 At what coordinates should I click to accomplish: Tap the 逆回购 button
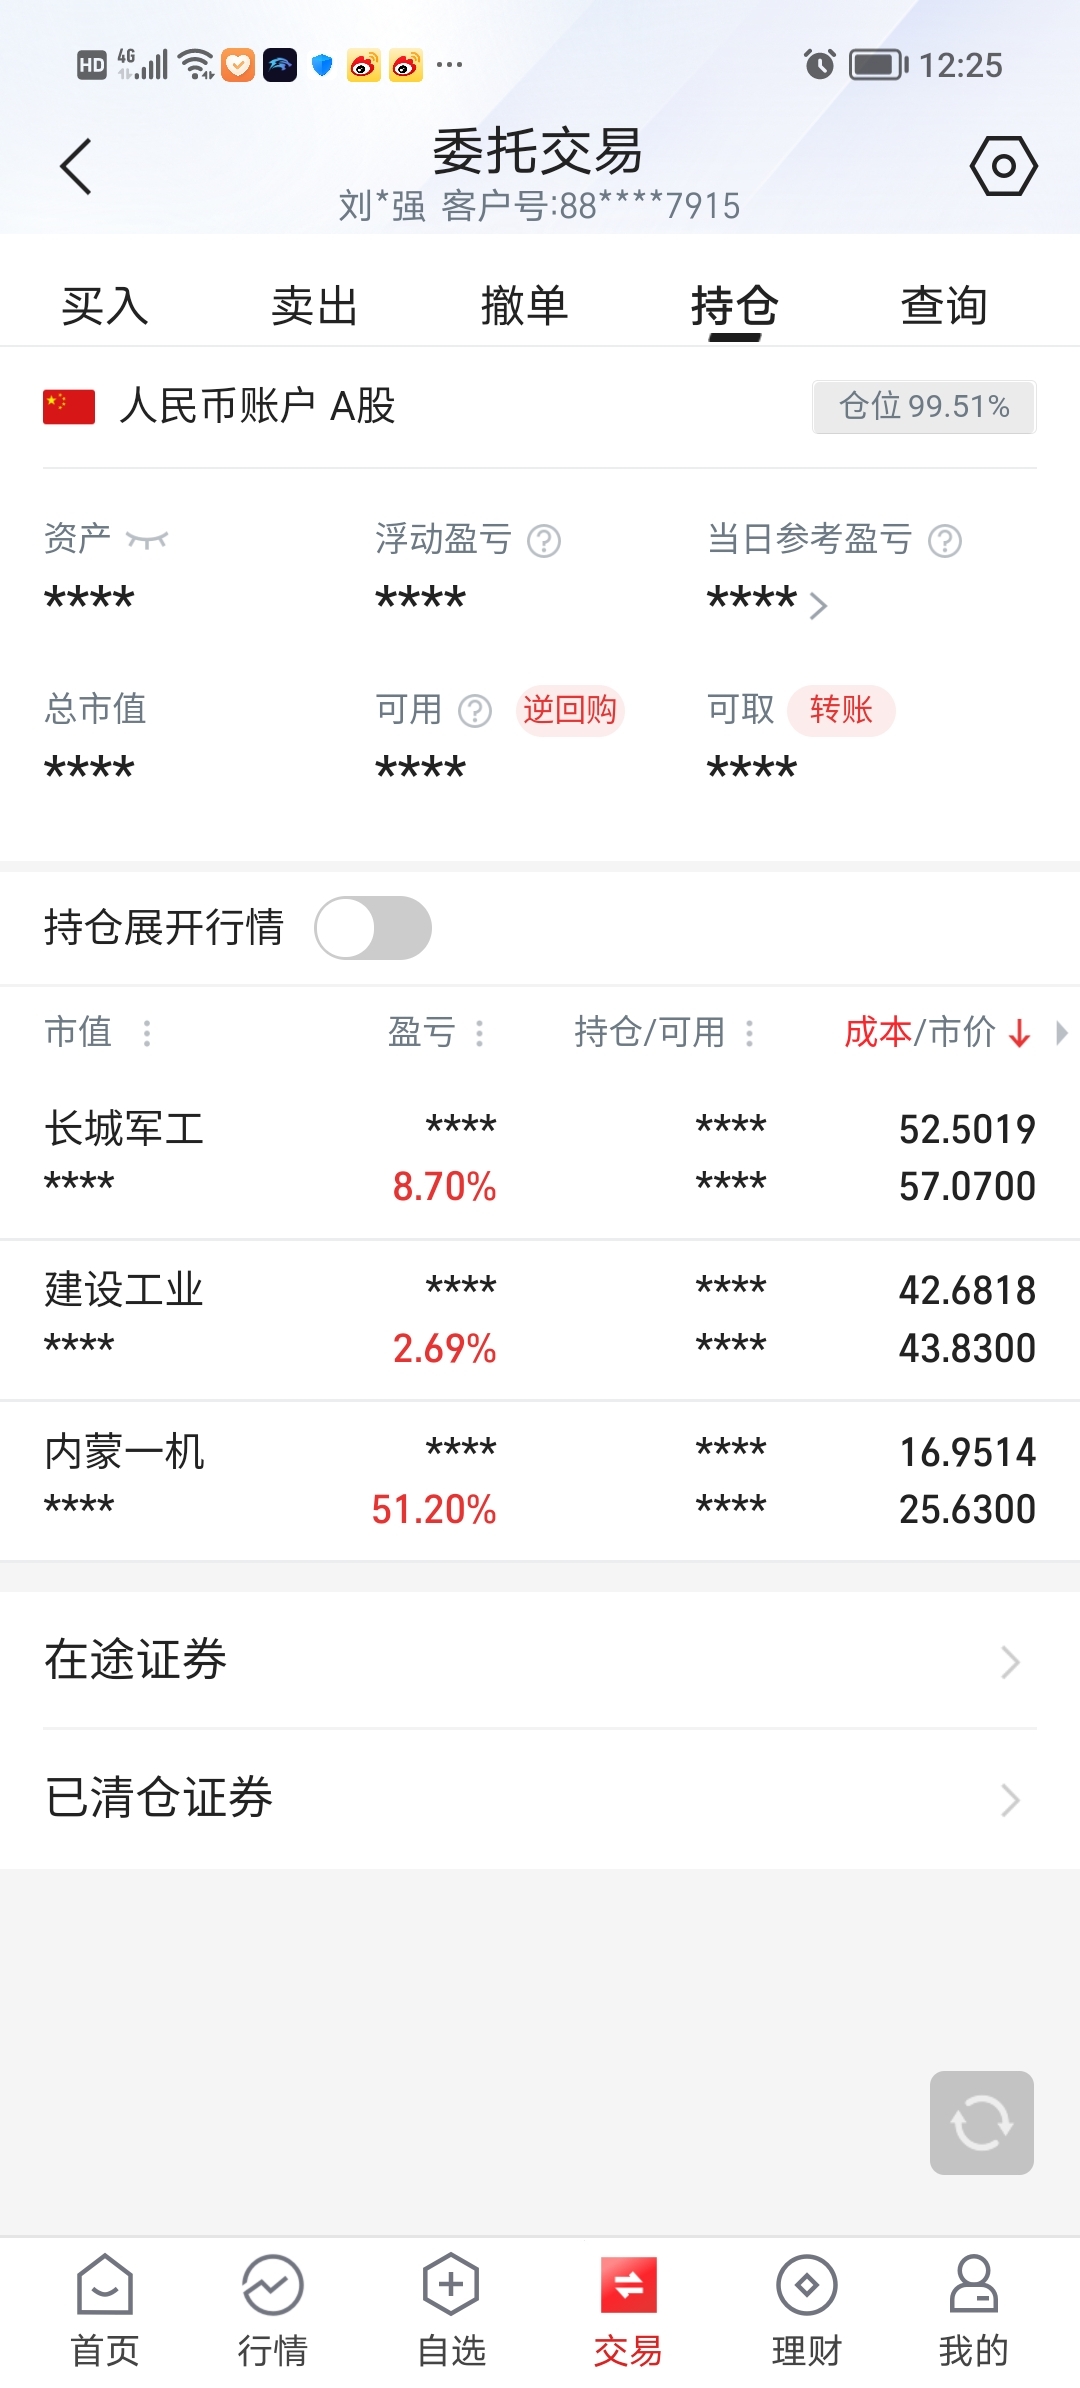pyautogui.click(x=569, y=710)
